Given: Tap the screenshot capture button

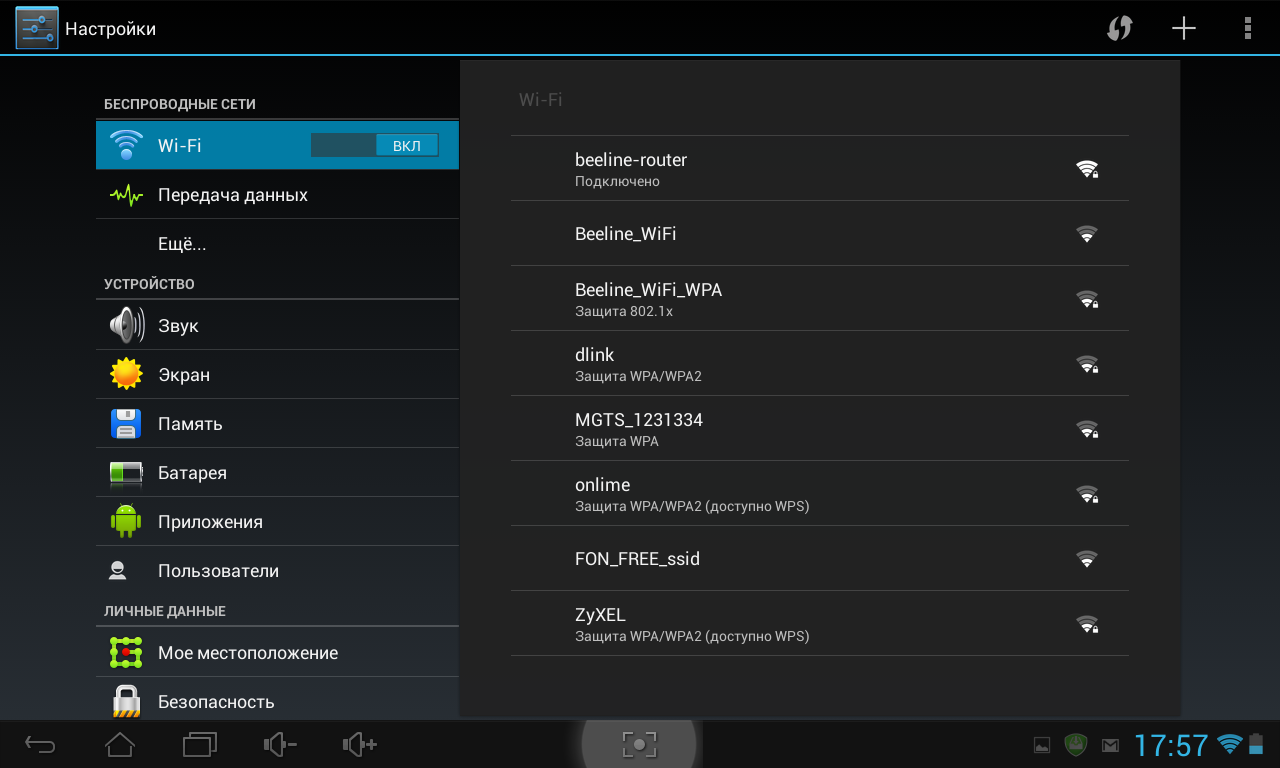Looking at the screenshot, I should coord(640,744).
